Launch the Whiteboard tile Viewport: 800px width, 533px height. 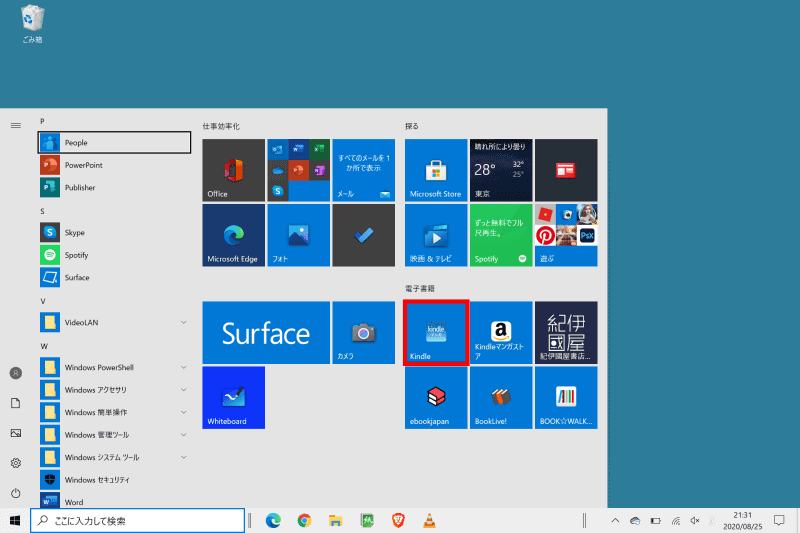(x=234, y=398)
